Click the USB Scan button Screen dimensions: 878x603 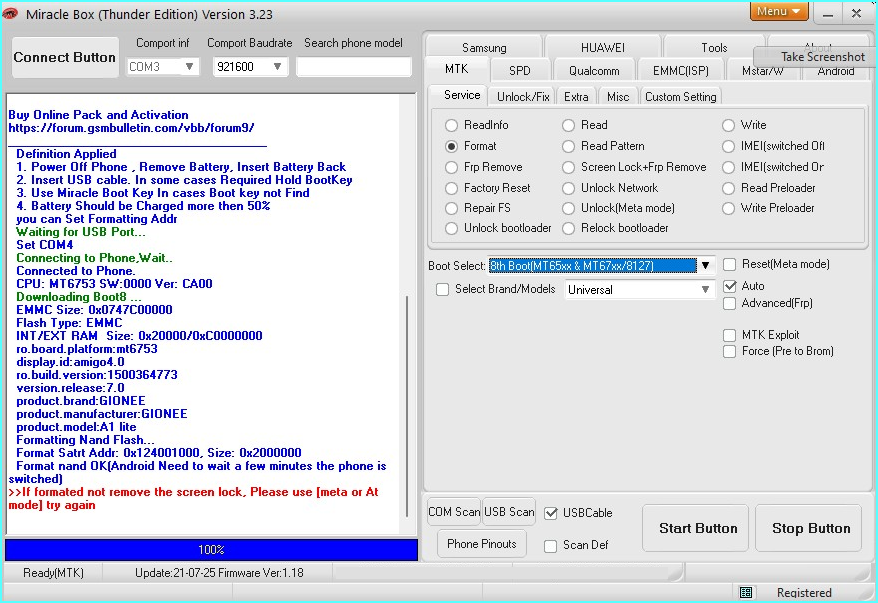click(x=509, y=512)
